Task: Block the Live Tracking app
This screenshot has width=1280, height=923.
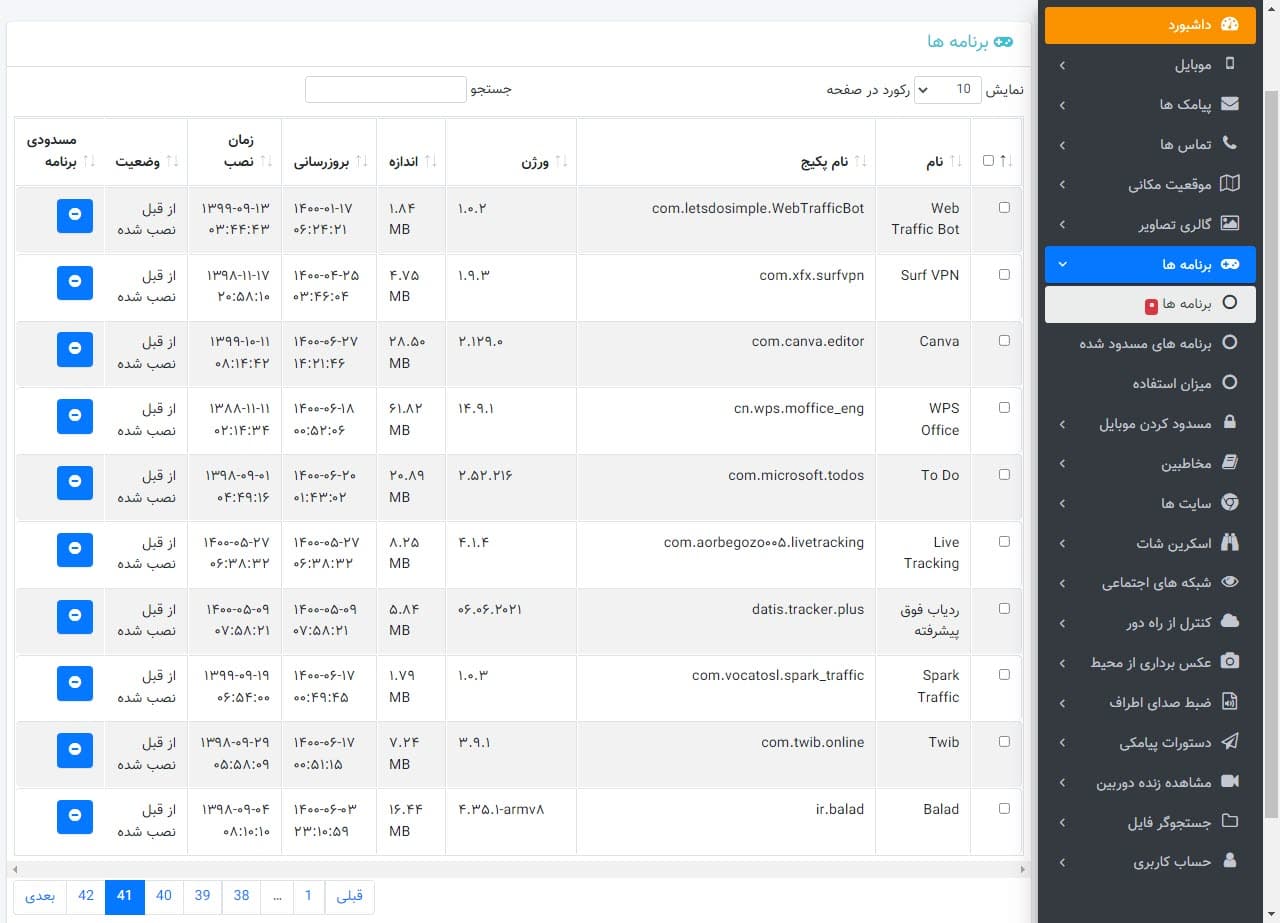Action: tap(75, 550)
